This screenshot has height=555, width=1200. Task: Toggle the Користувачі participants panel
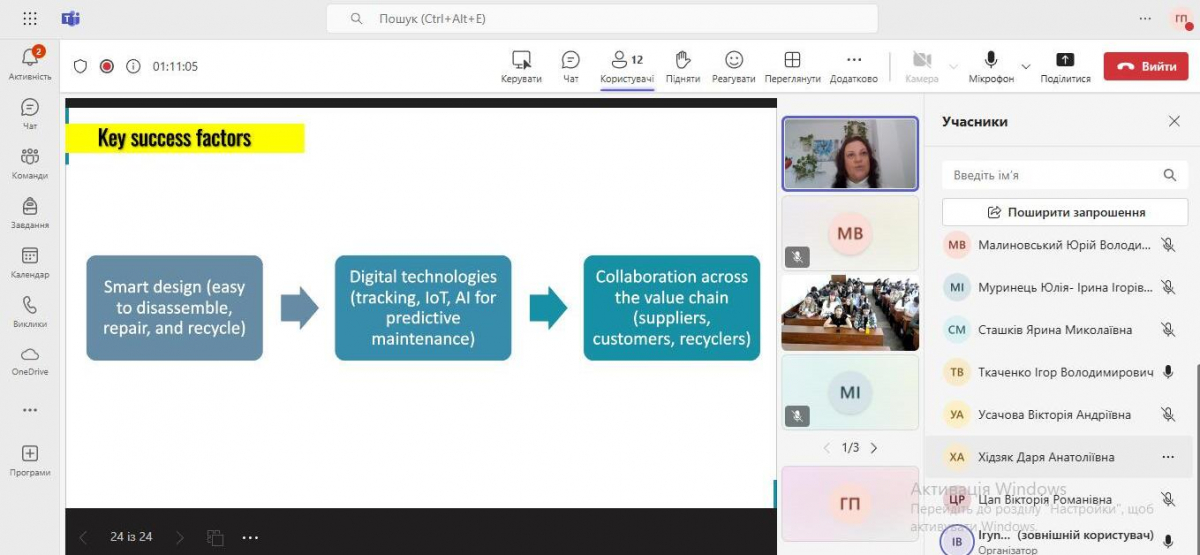point(627,66)
